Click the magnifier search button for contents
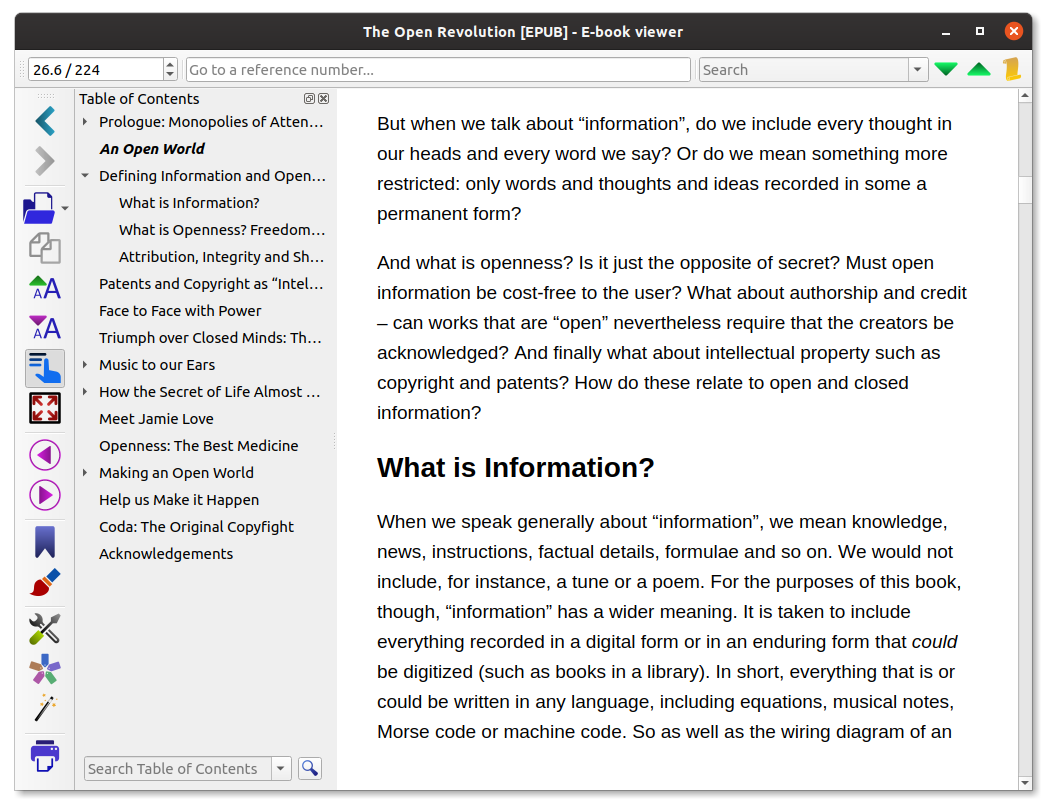Screen dimensions: 1051x809 pos(310,768)
